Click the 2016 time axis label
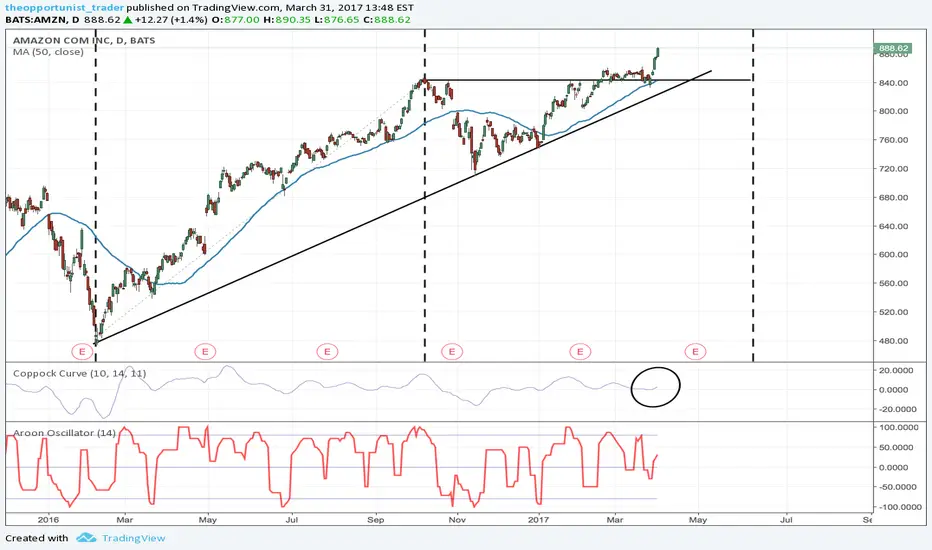 tap(48, 520)
